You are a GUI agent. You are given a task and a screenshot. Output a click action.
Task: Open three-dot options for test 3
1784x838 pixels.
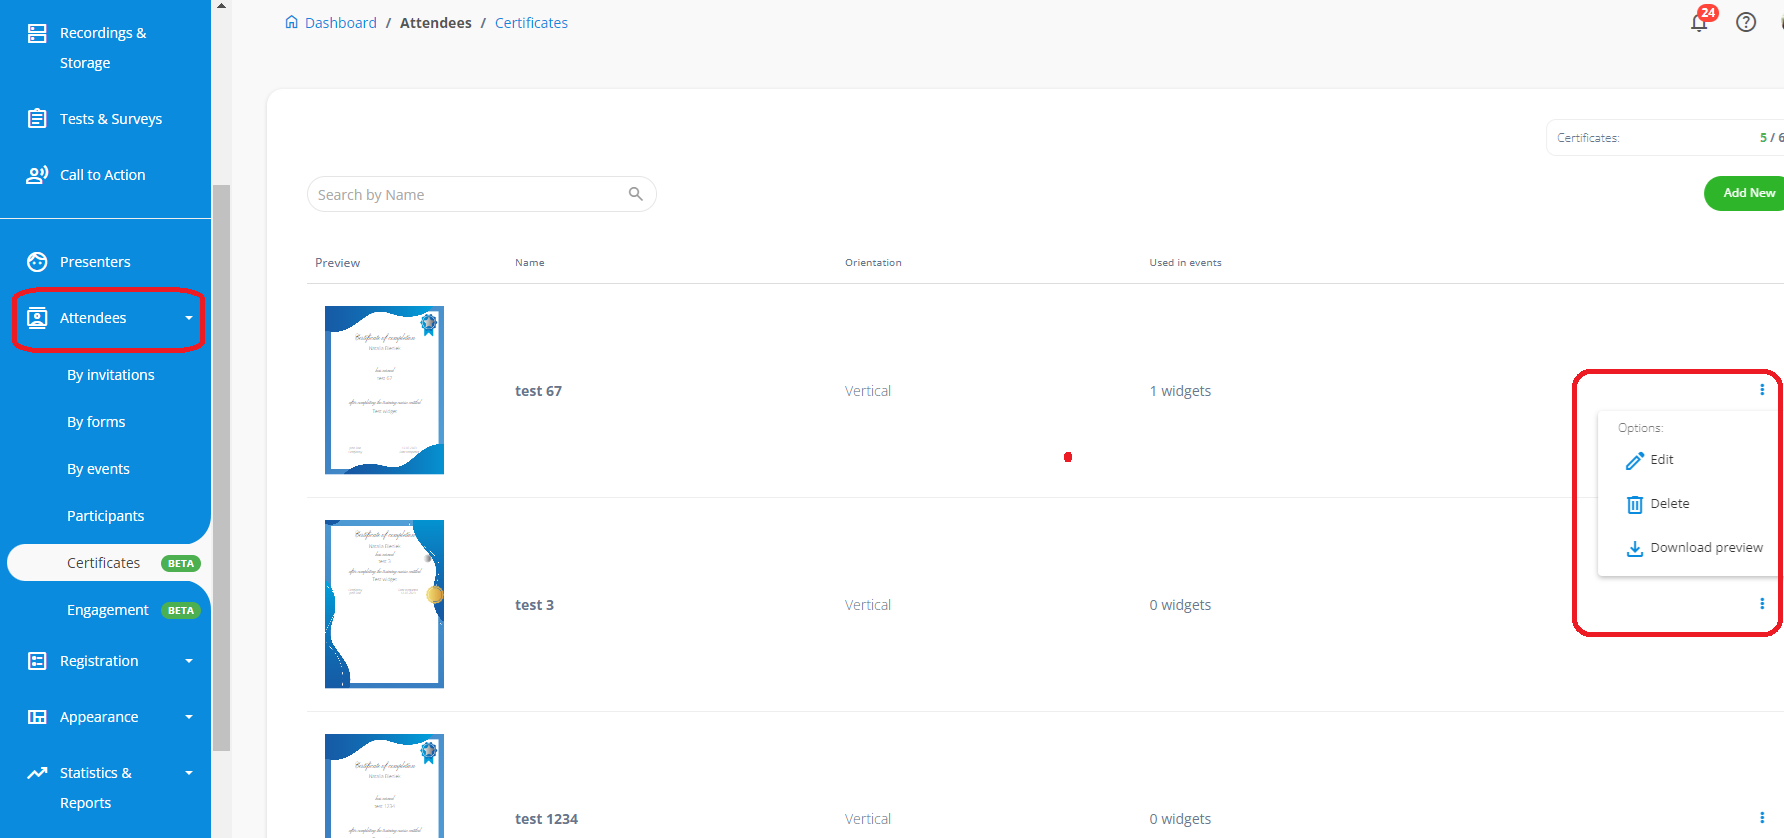click(x=1762, y=604)
